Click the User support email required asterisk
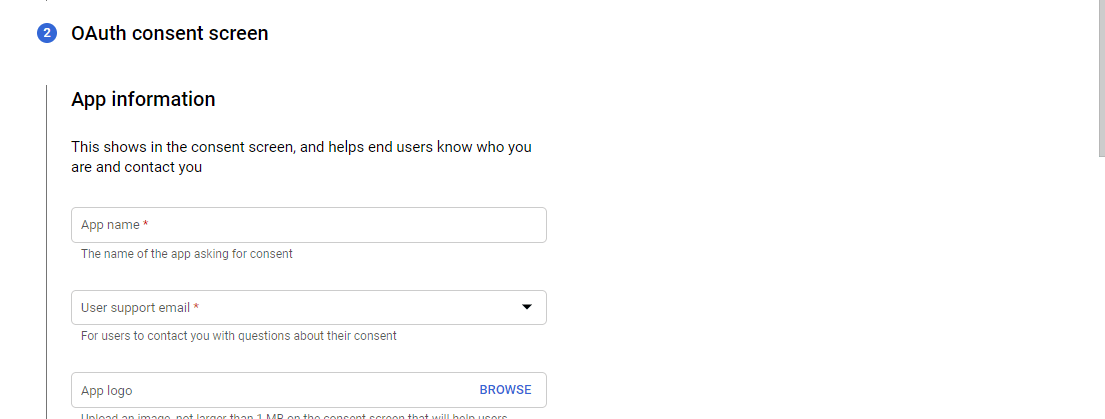The image size is (1105, 419). click(x=196, y=307)
